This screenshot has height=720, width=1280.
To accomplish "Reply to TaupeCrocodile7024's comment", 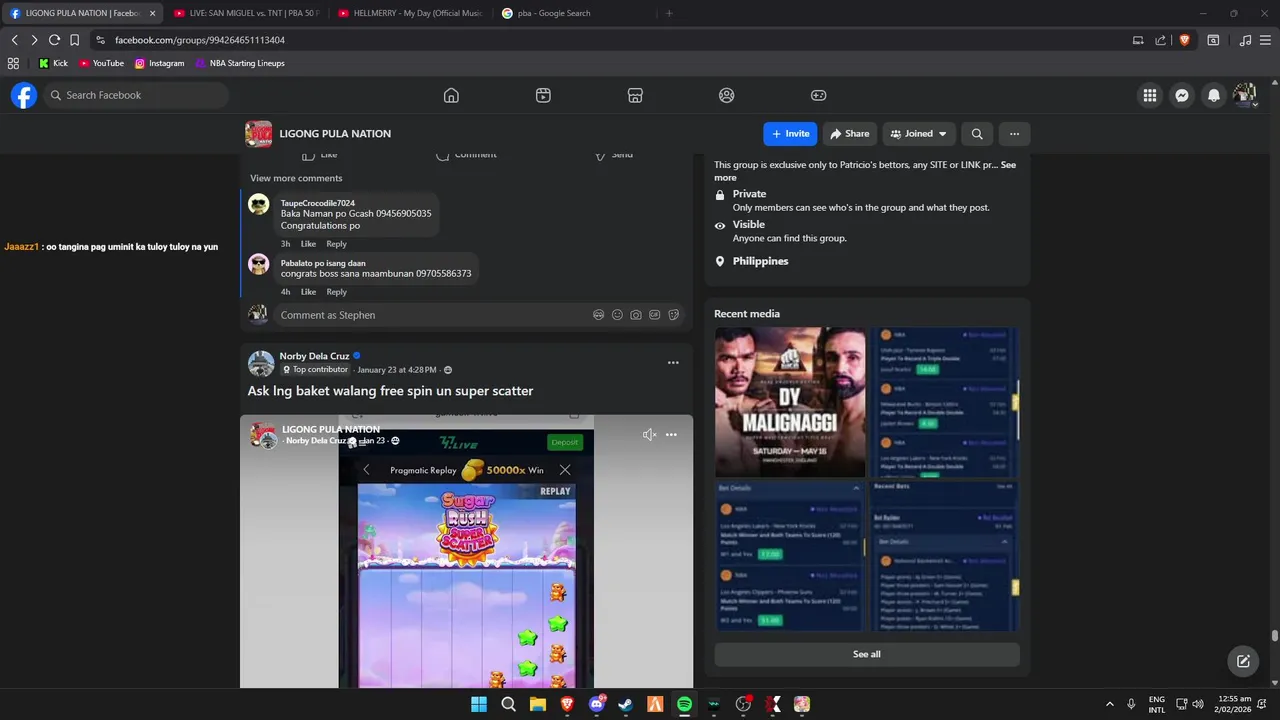I will [336, 244].
